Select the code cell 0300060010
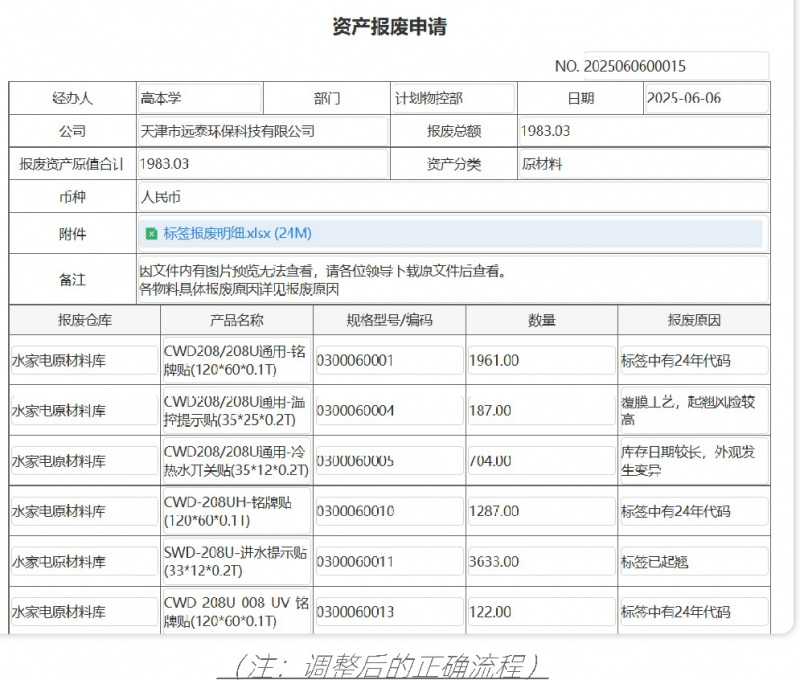Screen dimensions: 800x680 click(389, 511)
